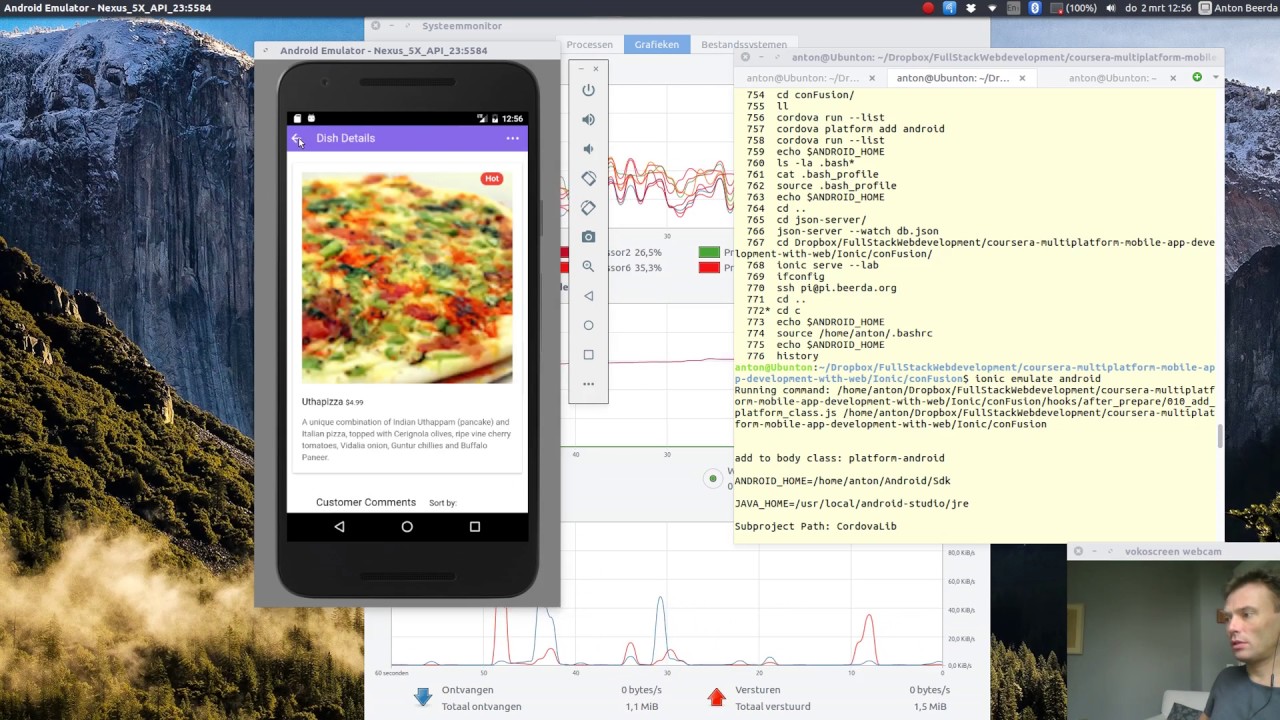The image size is (1280, 720).
Task: Open network Wi-Fi indicator in top panel
Action: click(x=992, y=8)
